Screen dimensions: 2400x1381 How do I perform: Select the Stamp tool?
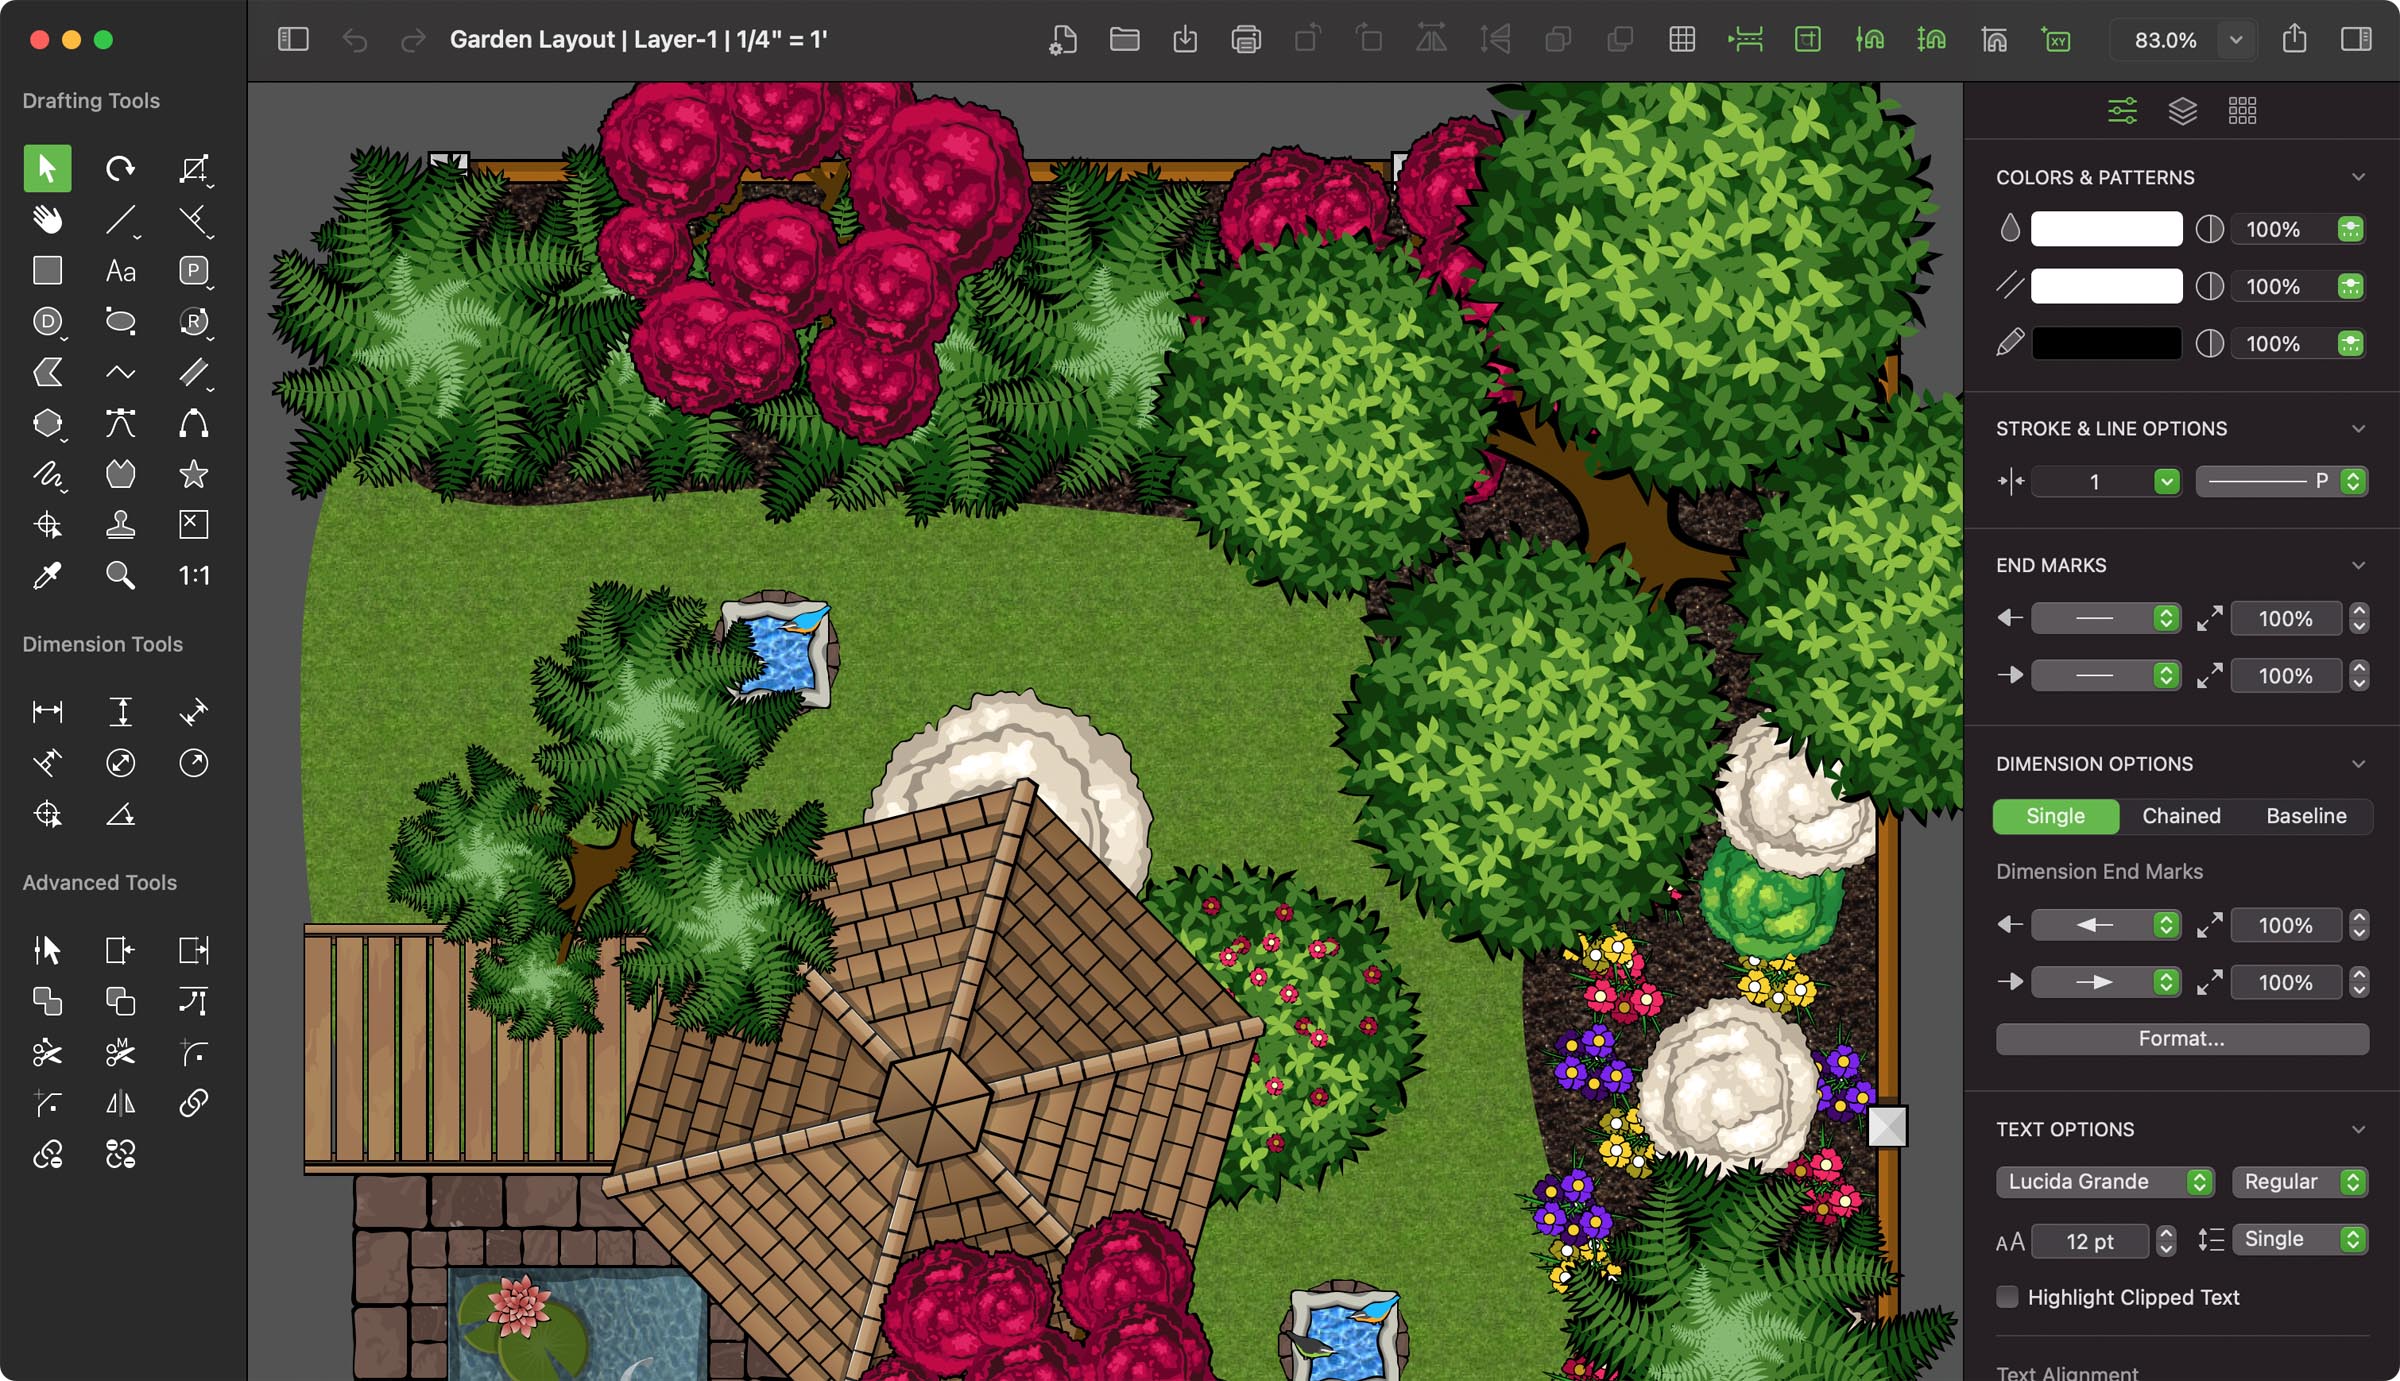pyautogui.click(x=120, y=524)
